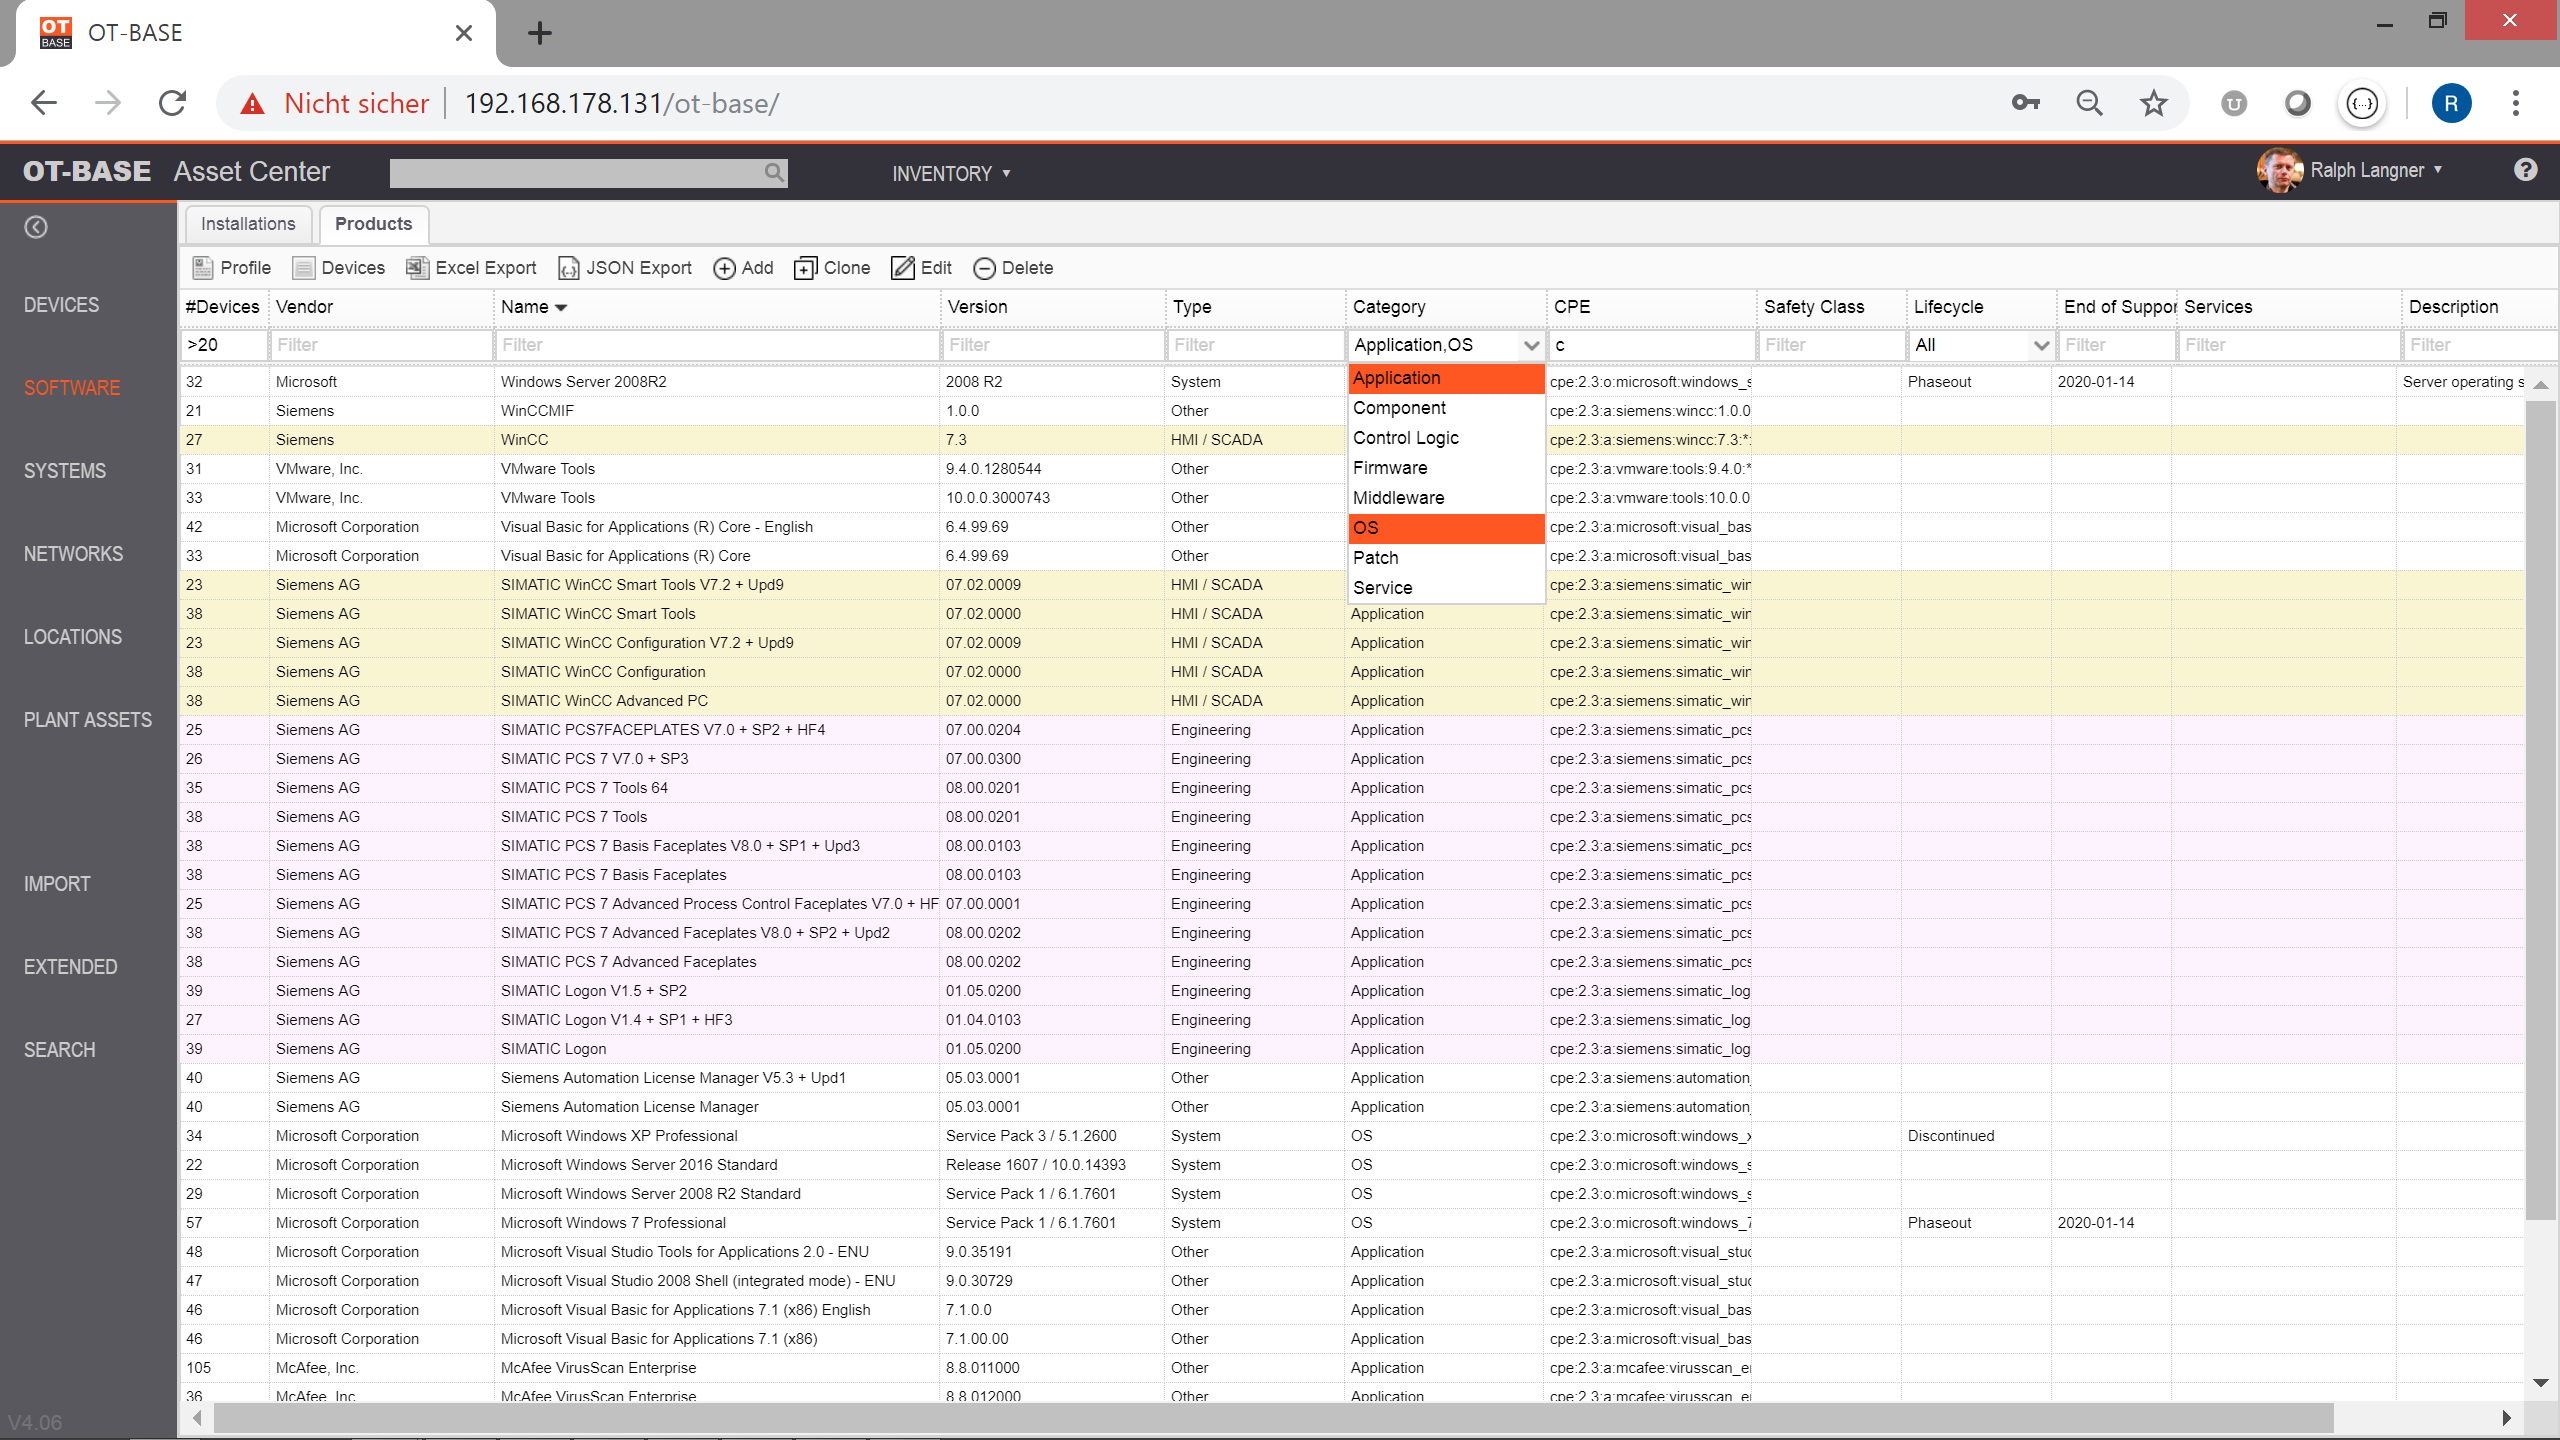Edit the selected product
Image resolution: width=2560 pixels, height=1440 pixels.
tap(922, 268)
